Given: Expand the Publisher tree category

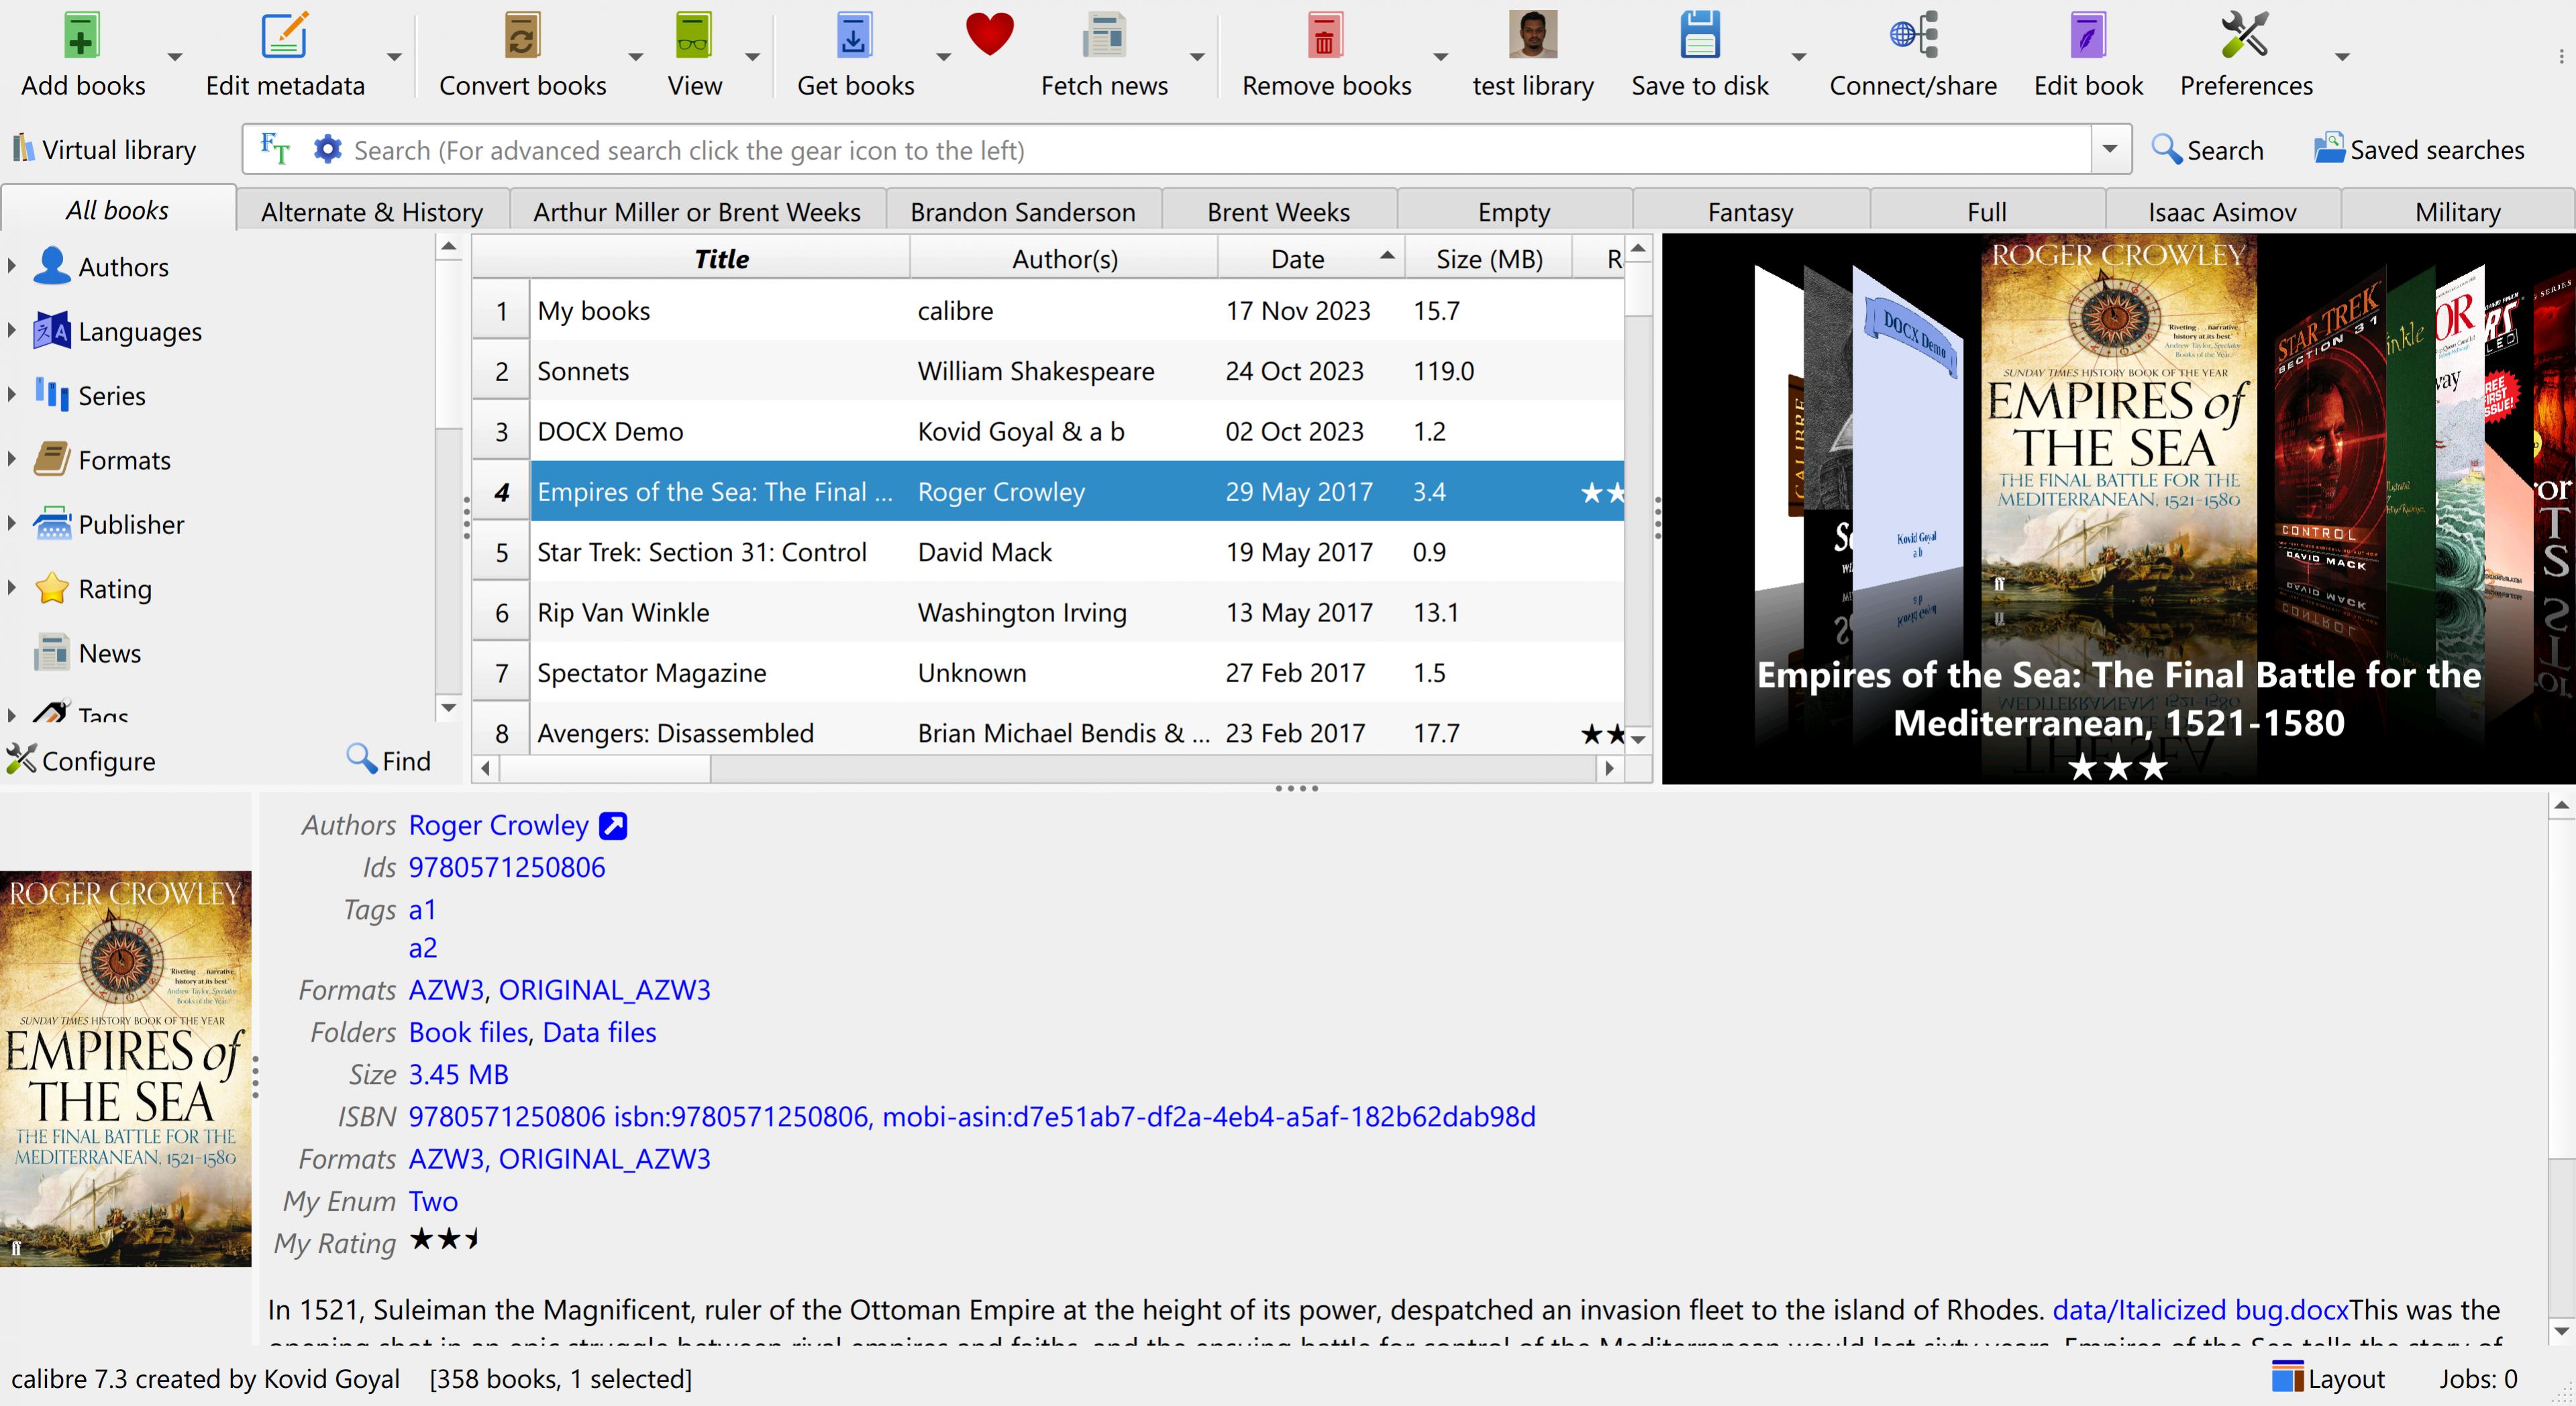Looking at the screenshot, I should tap(12, 523).
